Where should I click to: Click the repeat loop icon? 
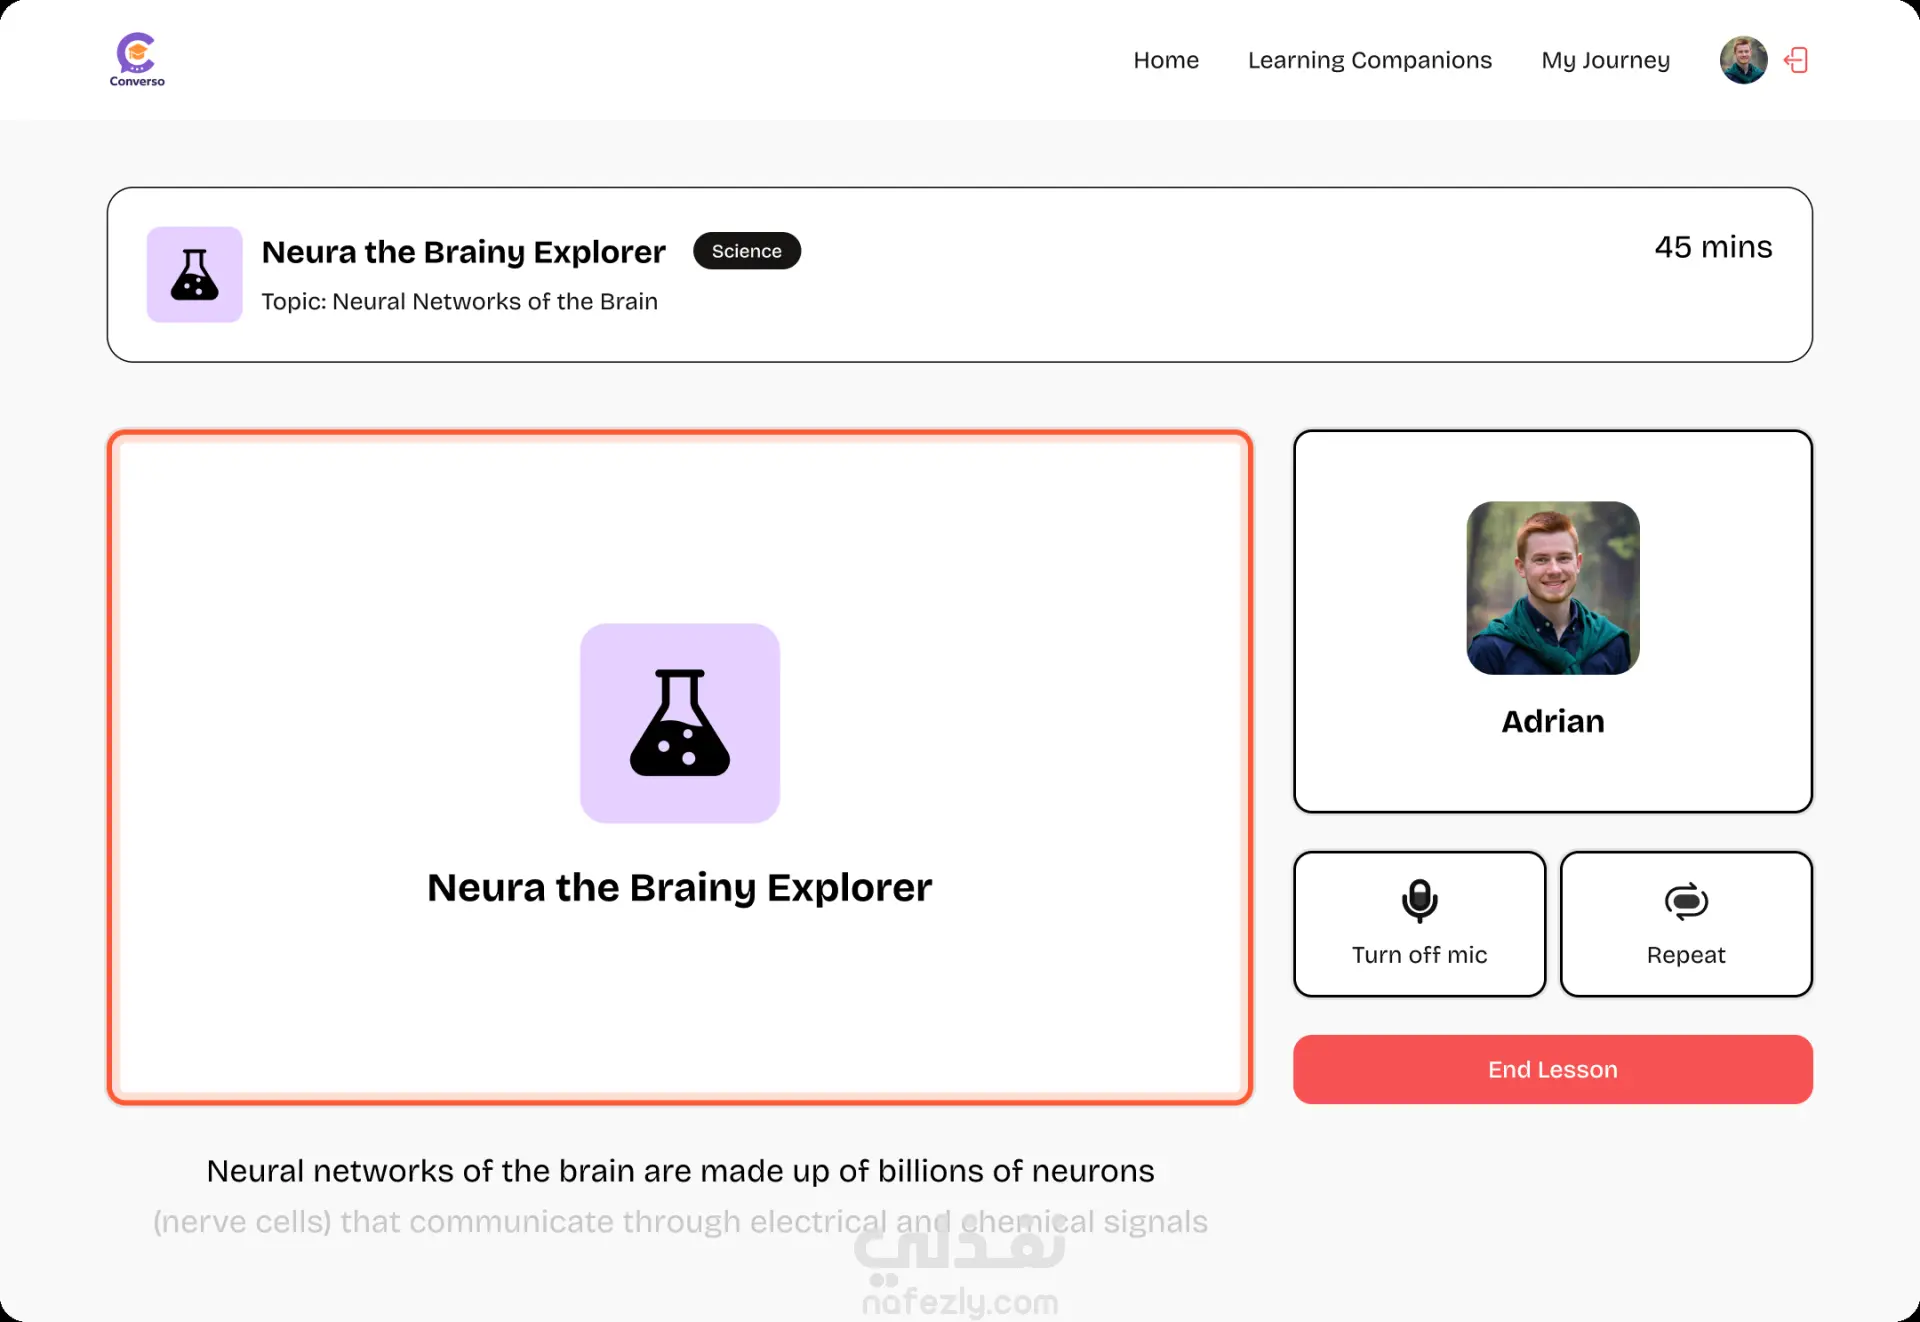pyautogui.click(x=1686, y=901)
